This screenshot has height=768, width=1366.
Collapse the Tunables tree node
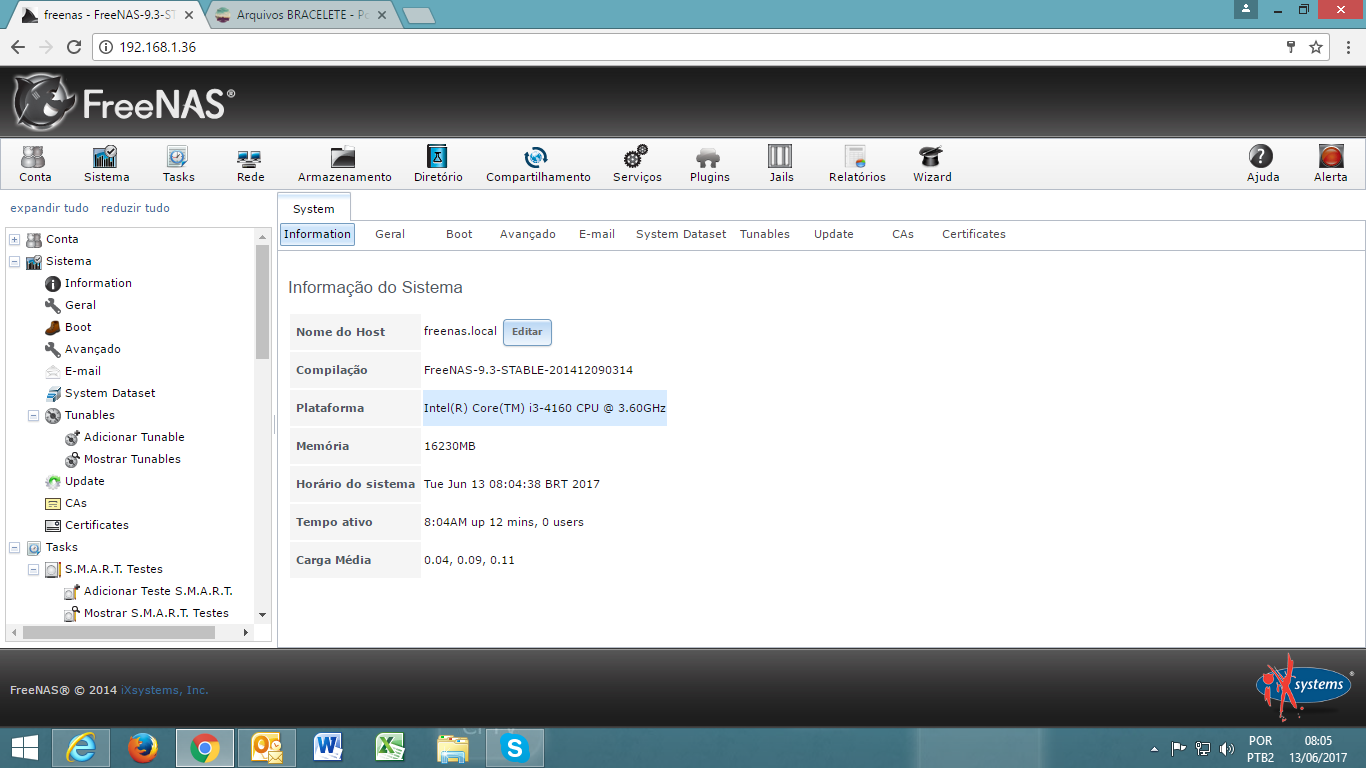coord(34,416)
